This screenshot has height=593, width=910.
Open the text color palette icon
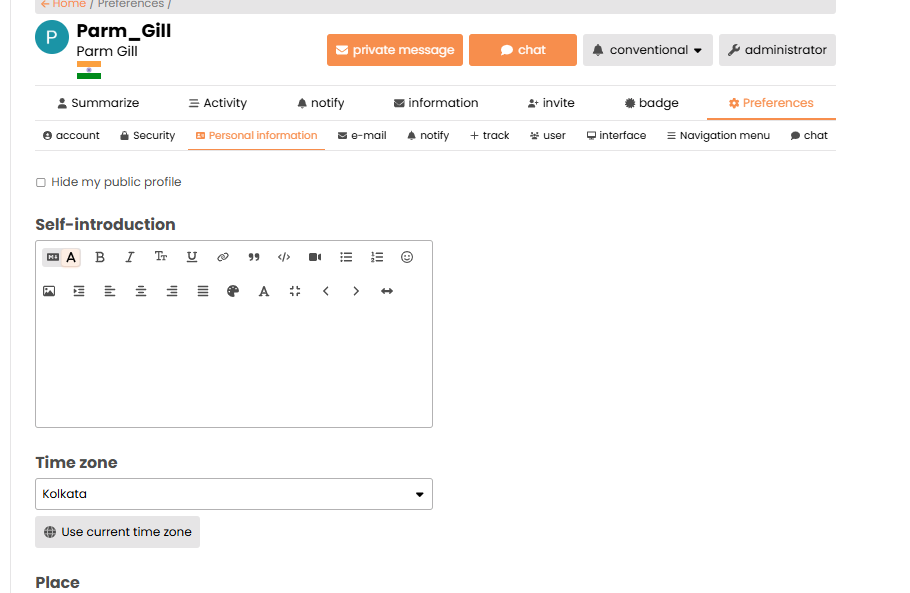pos(233,291)
